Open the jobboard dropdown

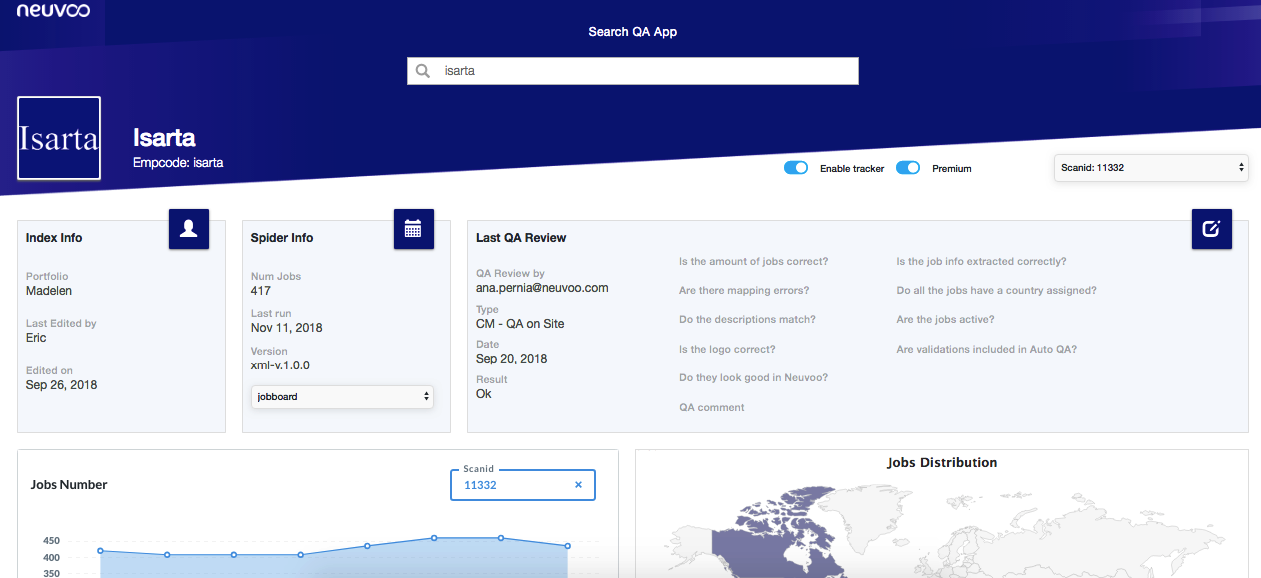342,397
